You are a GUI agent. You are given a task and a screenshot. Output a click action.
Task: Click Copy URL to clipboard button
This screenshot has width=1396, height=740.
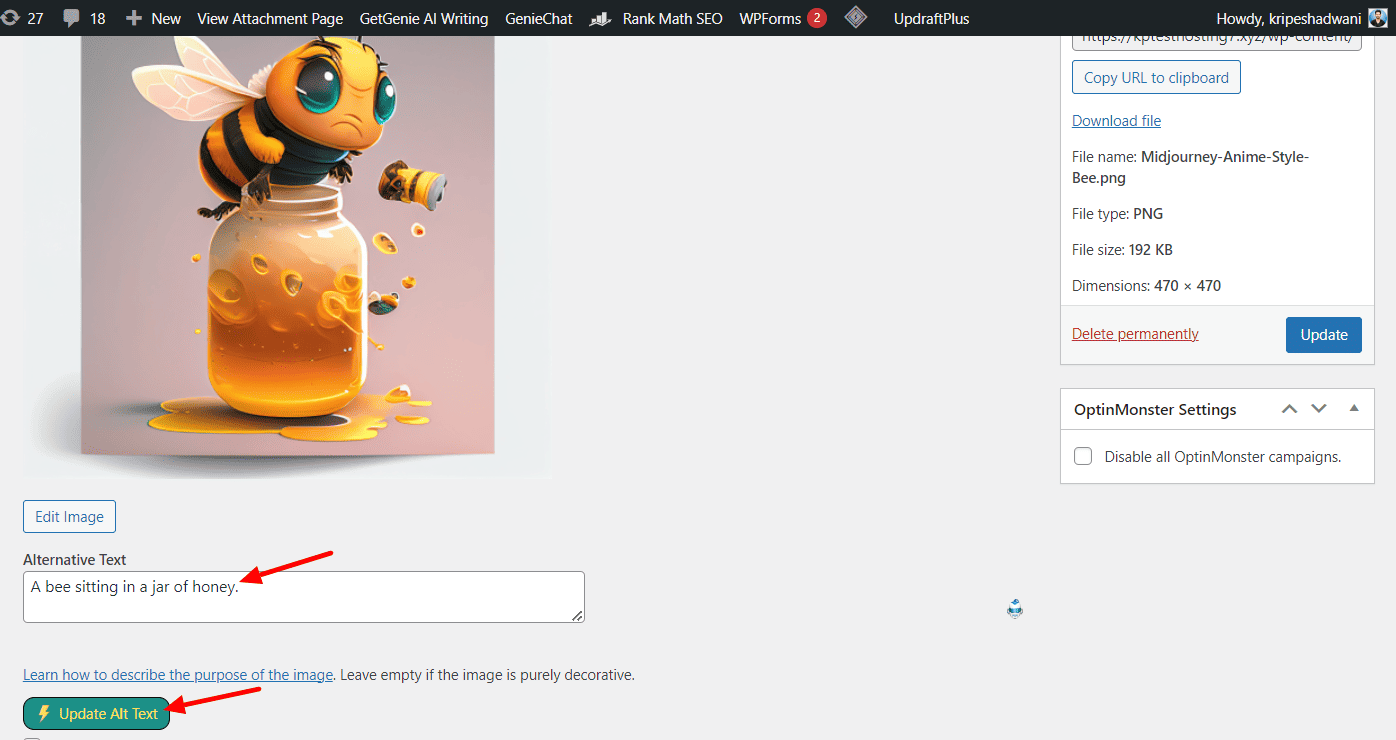pos(1156,77)
